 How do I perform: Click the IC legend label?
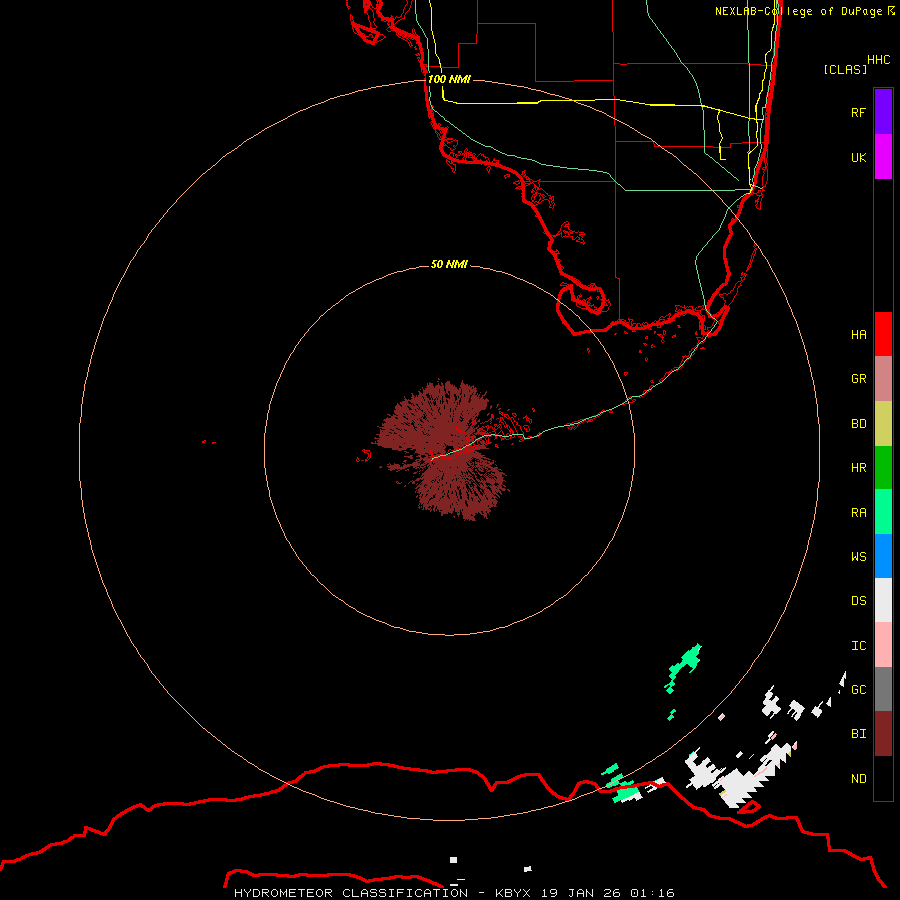(858, 646)
